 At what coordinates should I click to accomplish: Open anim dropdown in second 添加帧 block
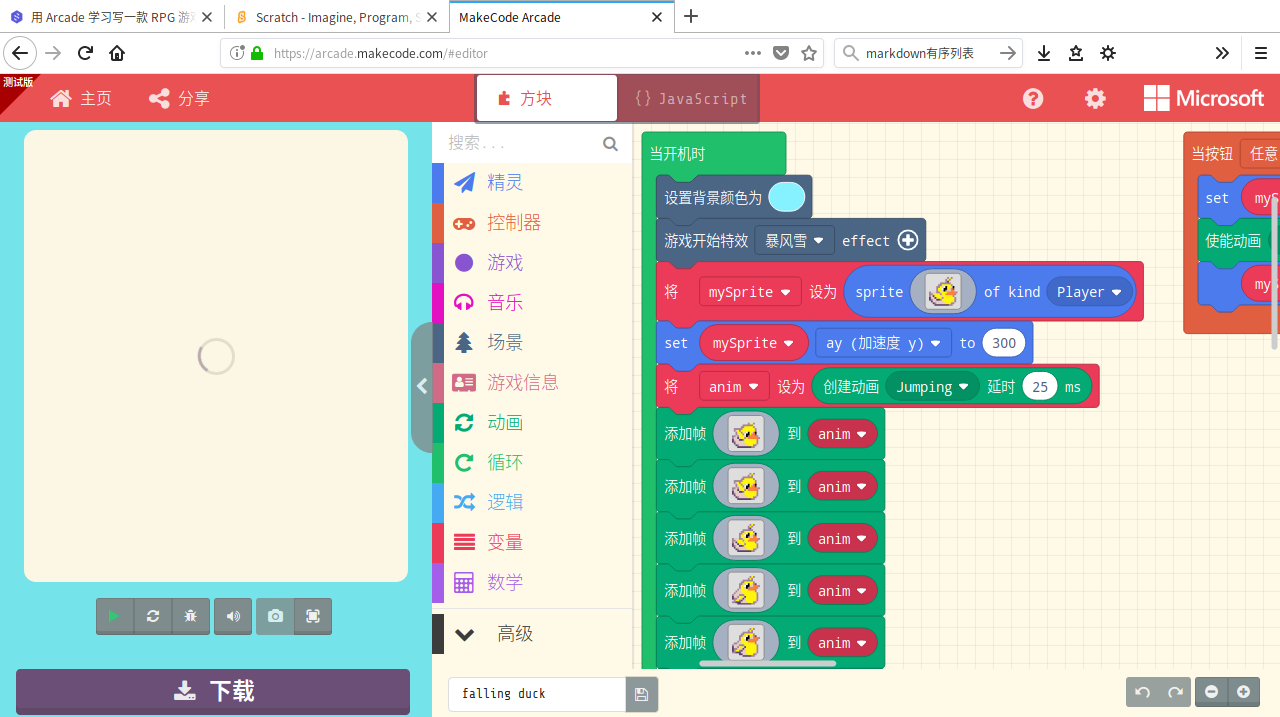click(x=843, y=487)
